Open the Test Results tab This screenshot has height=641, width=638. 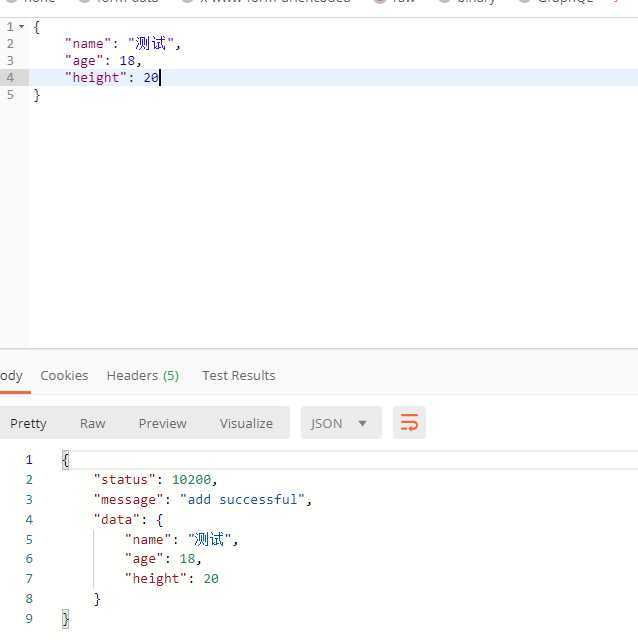pyautogui.click(x=239, y=375)
